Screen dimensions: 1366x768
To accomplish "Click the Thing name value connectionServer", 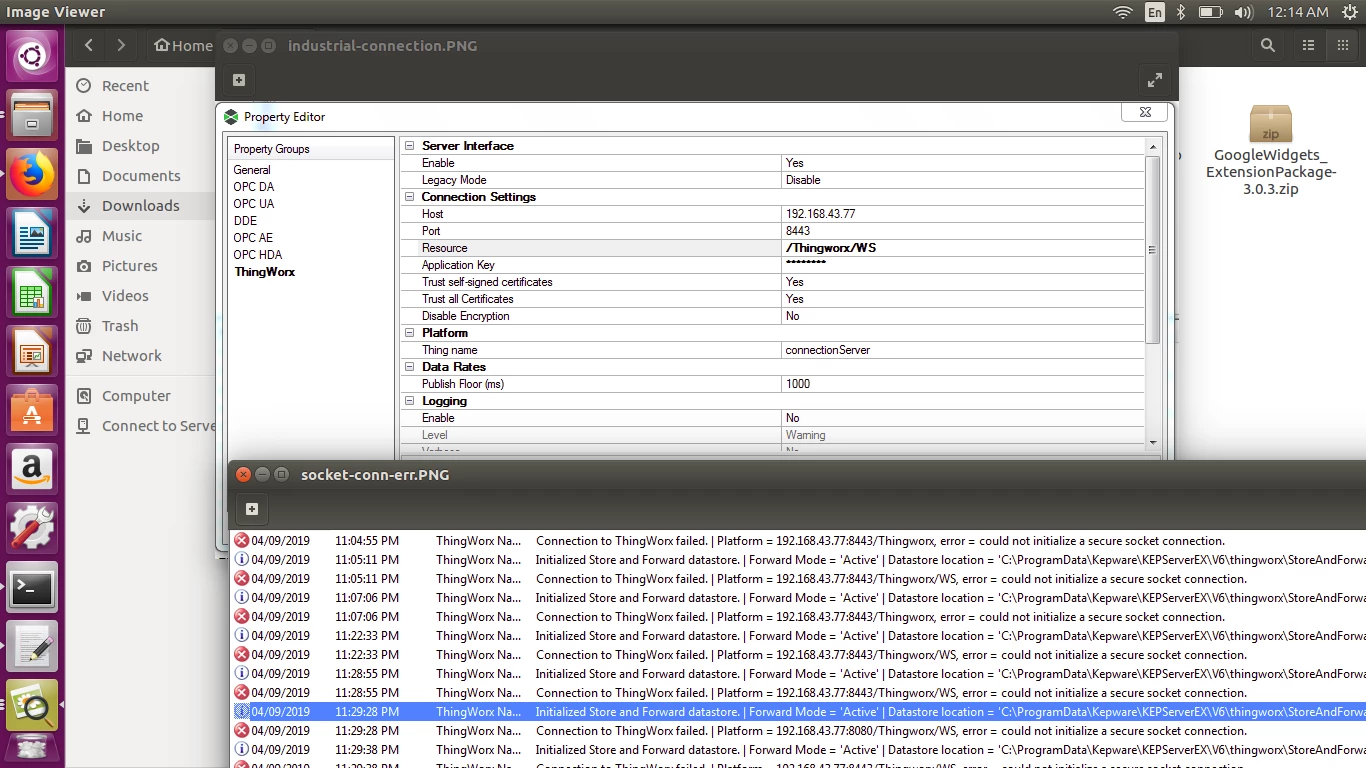I will tap(828, 350).
